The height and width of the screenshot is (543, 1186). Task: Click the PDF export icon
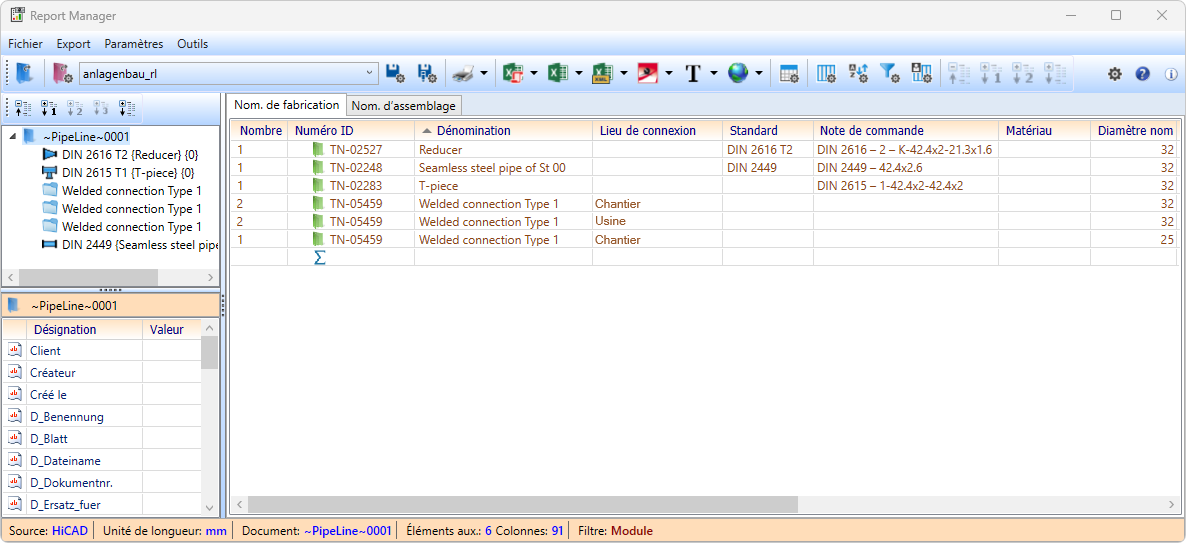pyautogui.click(x=647, y=73)
